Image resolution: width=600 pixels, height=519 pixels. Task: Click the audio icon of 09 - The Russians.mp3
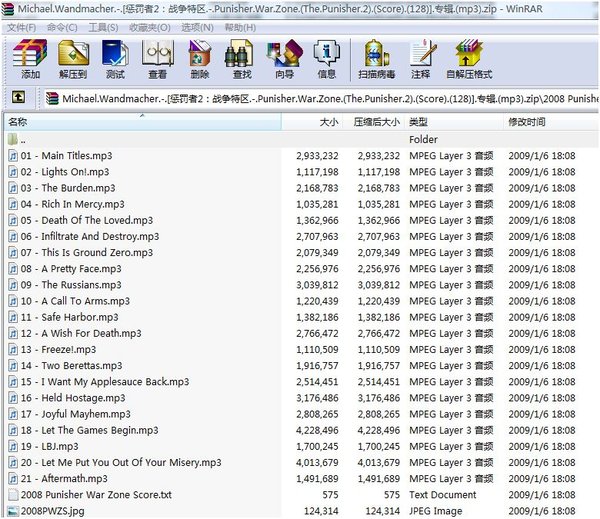(x=13, y=285)
